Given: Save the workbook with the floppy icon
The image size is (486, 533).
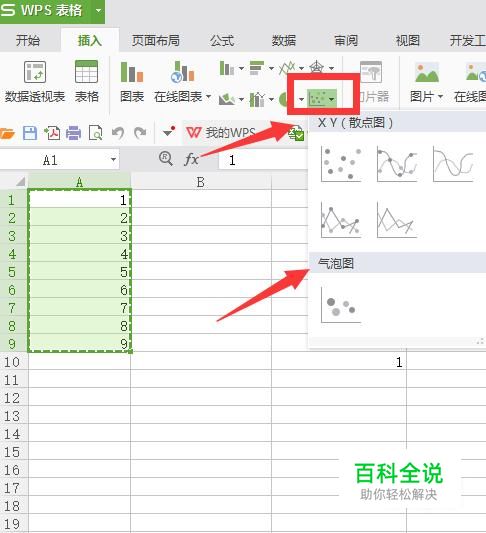Looking at the screenshot, I should tap(30, 133).
